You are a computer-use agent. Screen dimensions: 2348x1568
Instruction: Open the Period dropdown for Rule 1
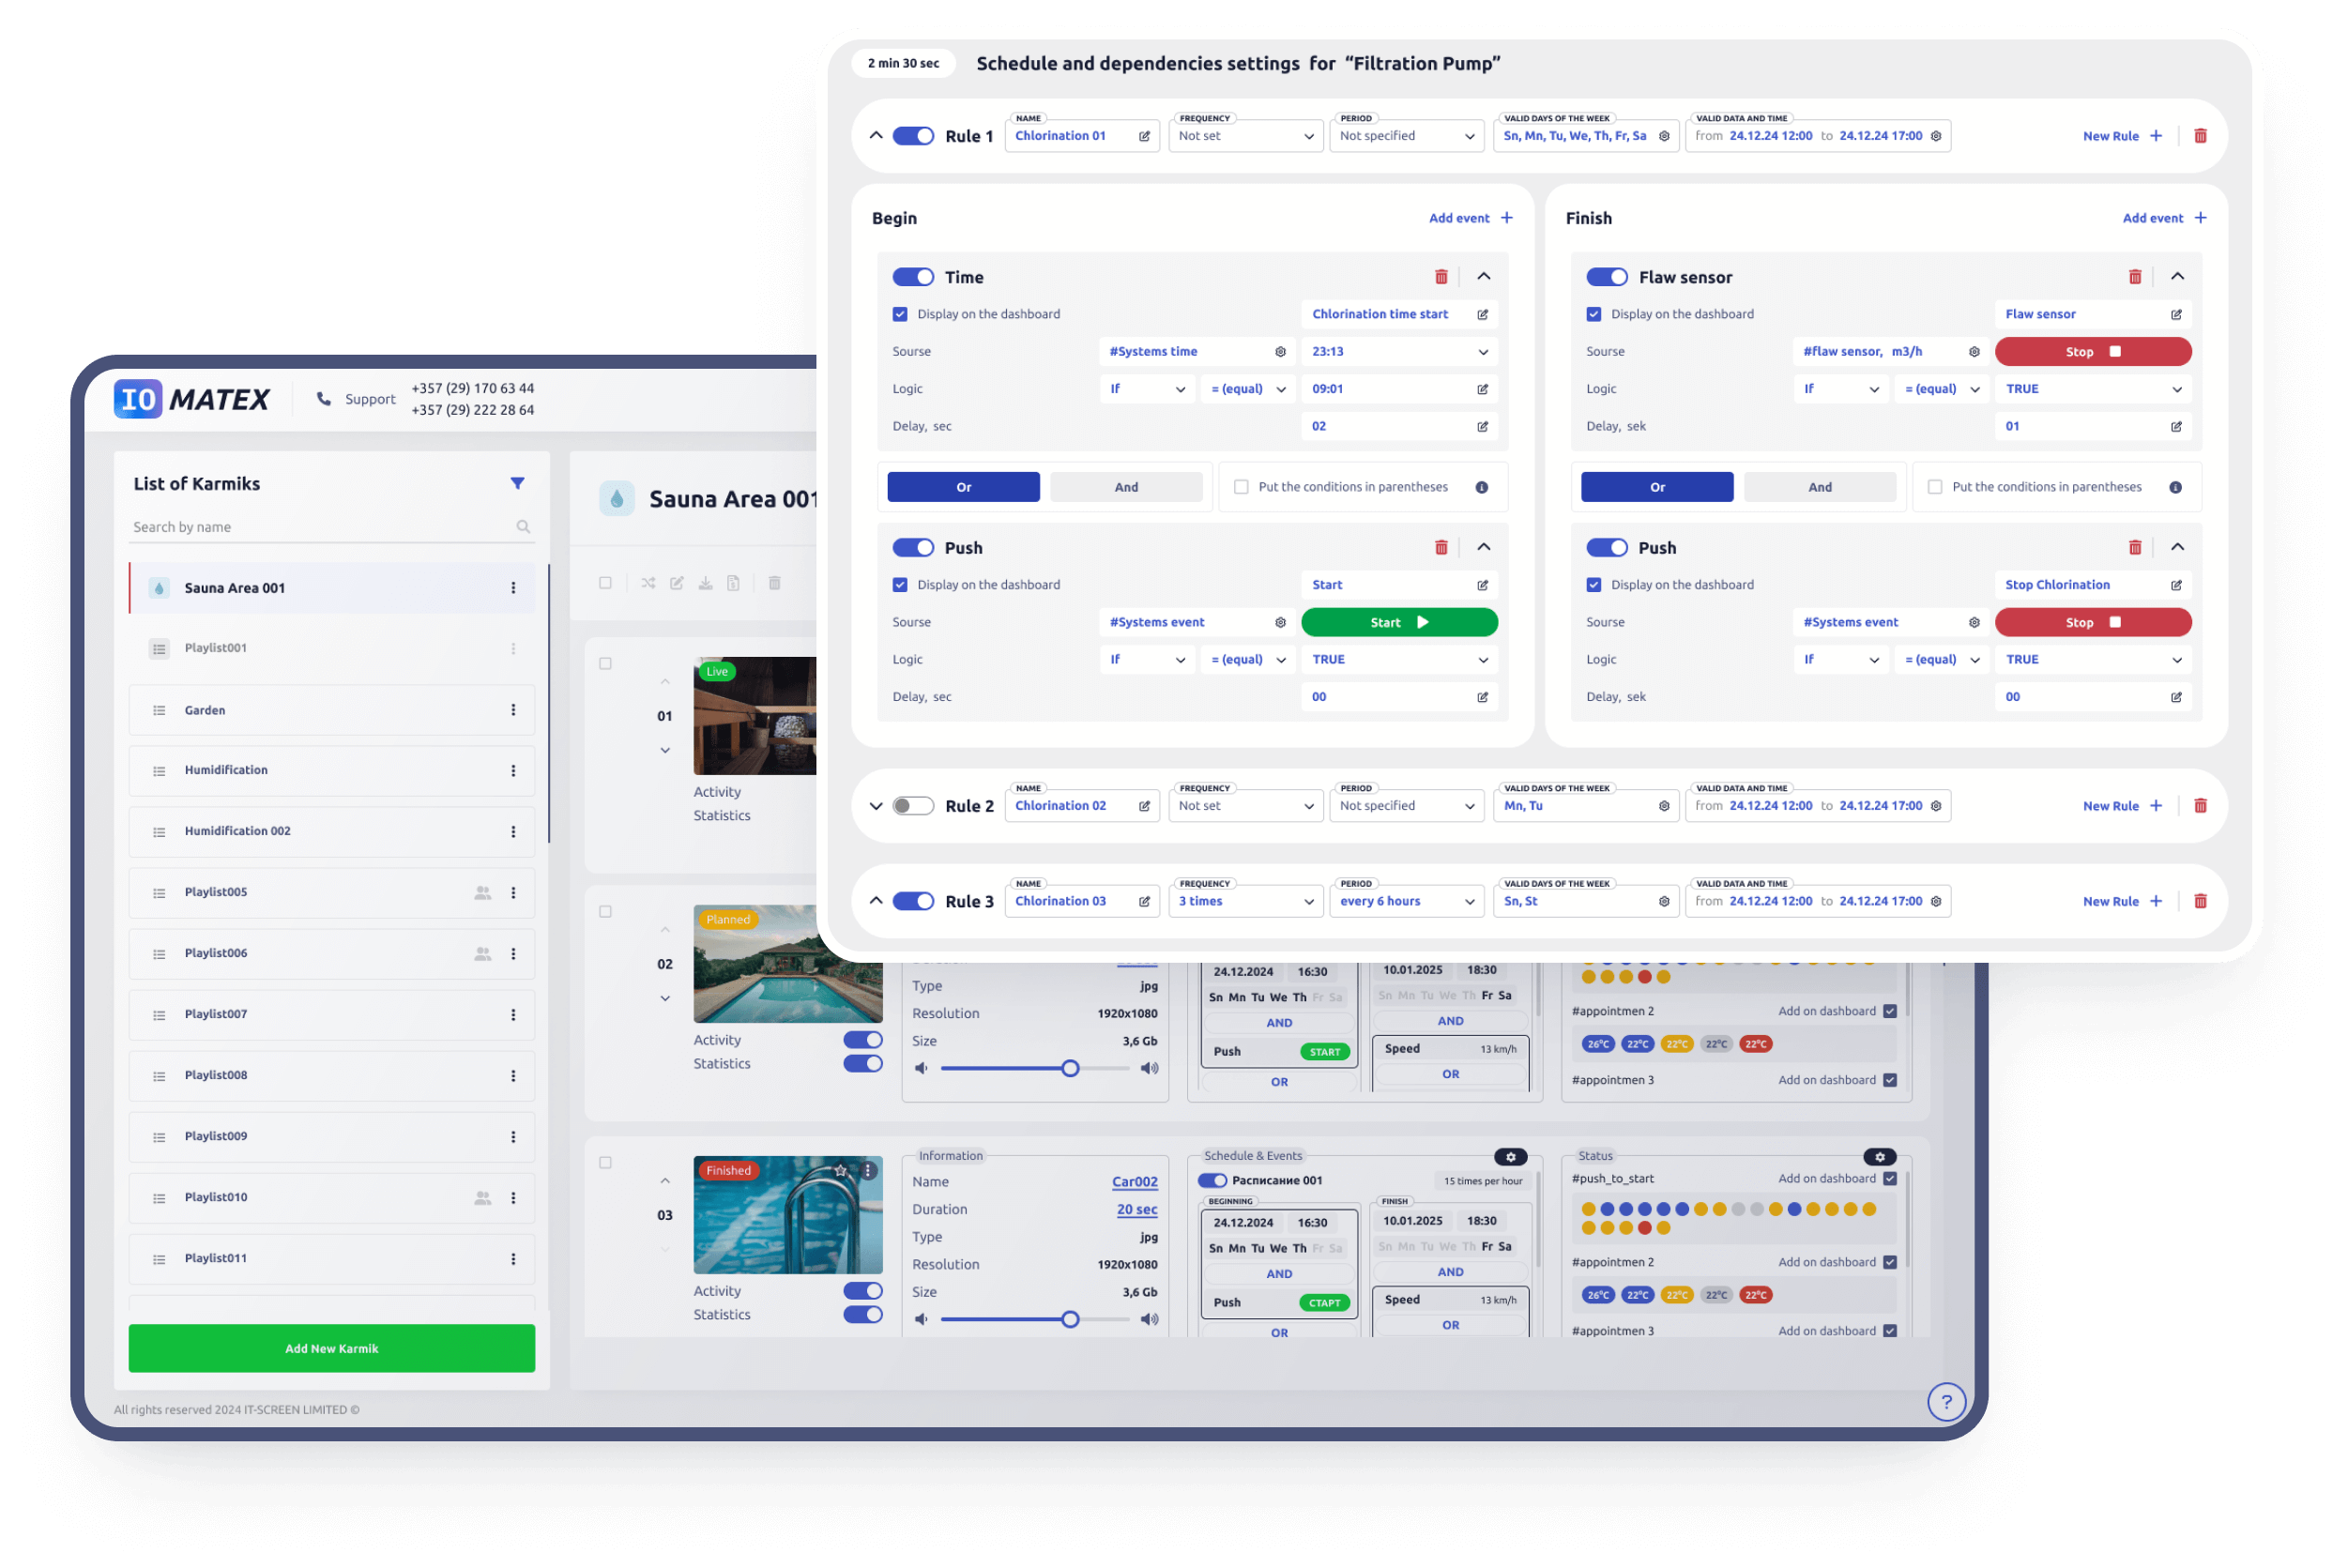click(1406, 136)
